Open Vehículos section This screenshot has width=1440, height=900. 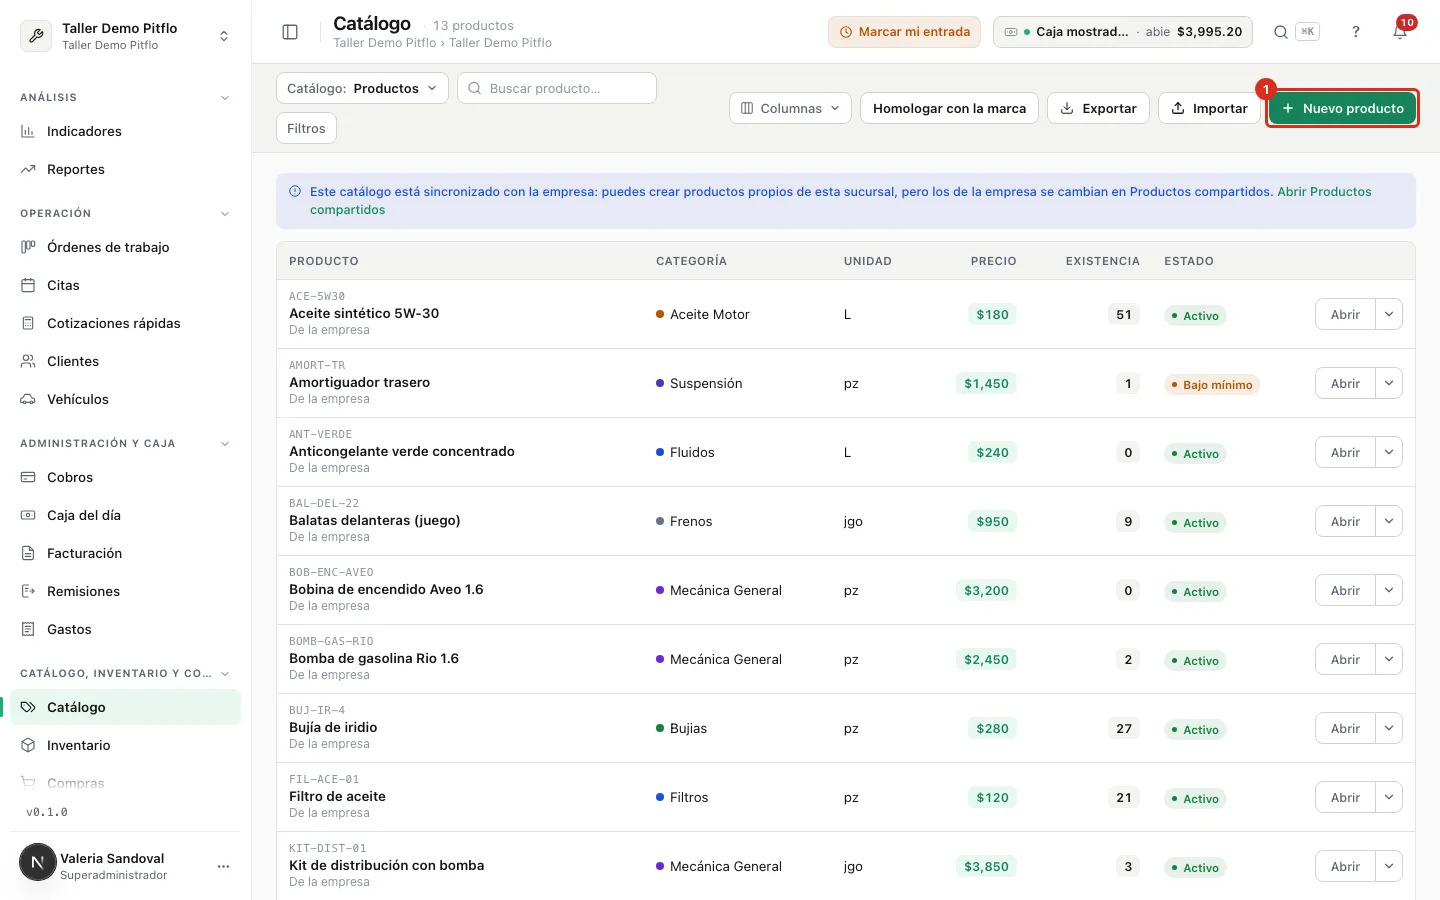point(125,399)
